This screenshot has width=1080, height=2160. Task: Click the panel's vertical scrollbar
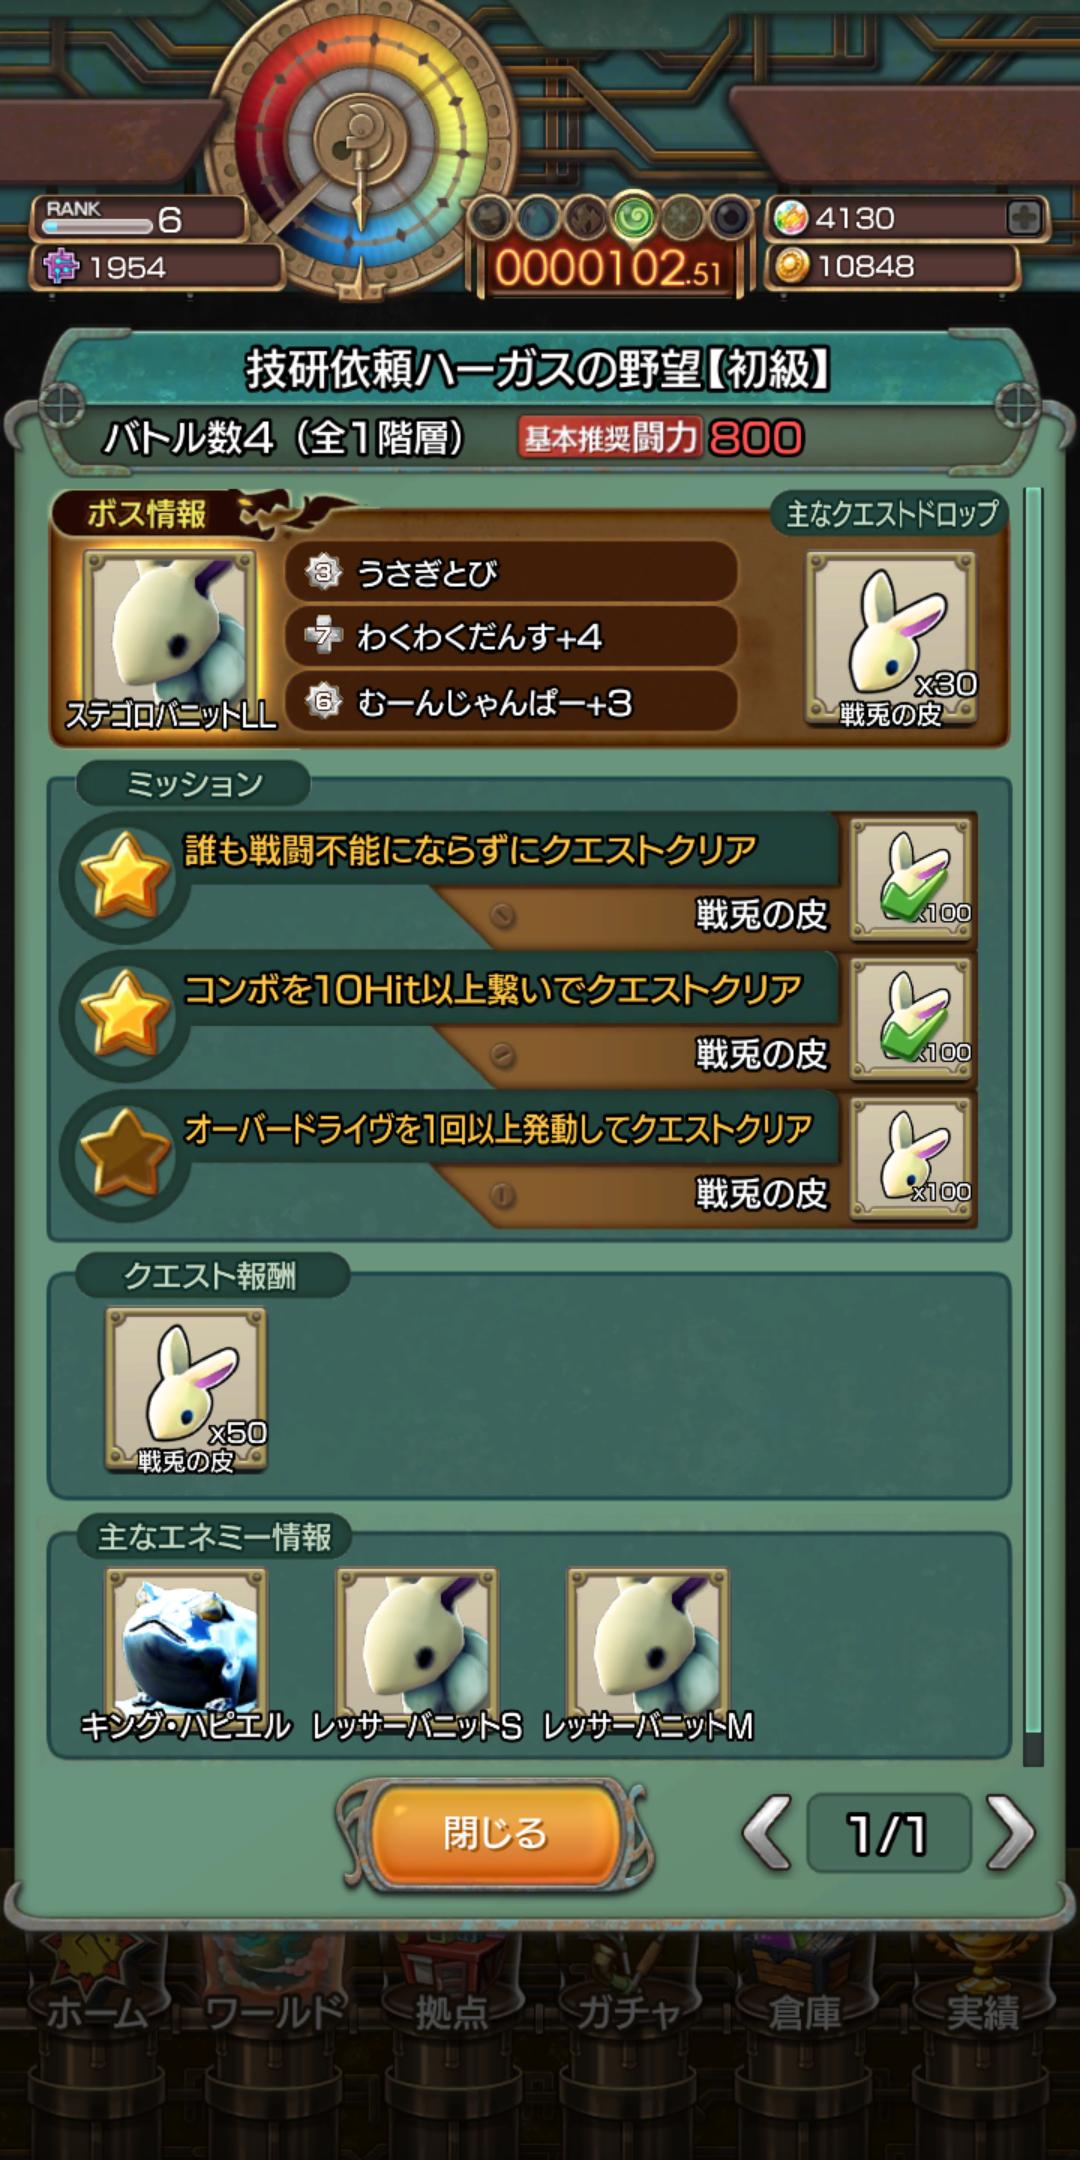tap(1033, 1125)
